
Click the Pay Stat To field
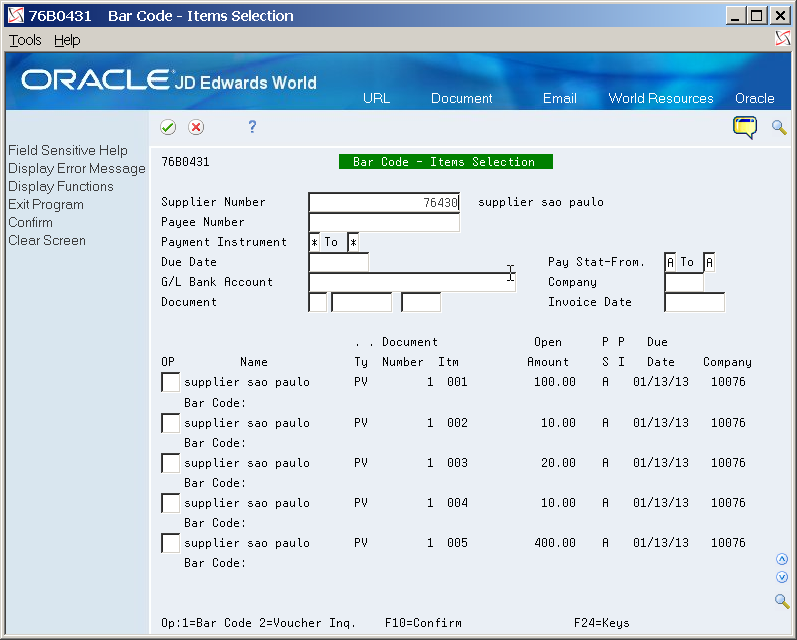[709, 262]
